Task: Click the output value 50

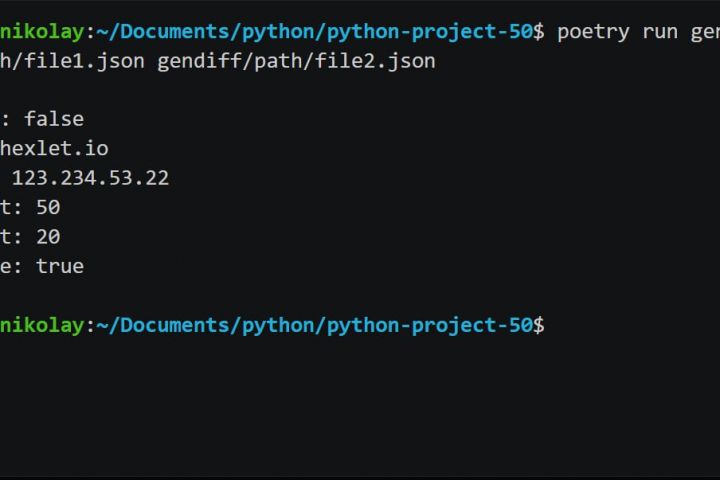Action: (48, 207)
